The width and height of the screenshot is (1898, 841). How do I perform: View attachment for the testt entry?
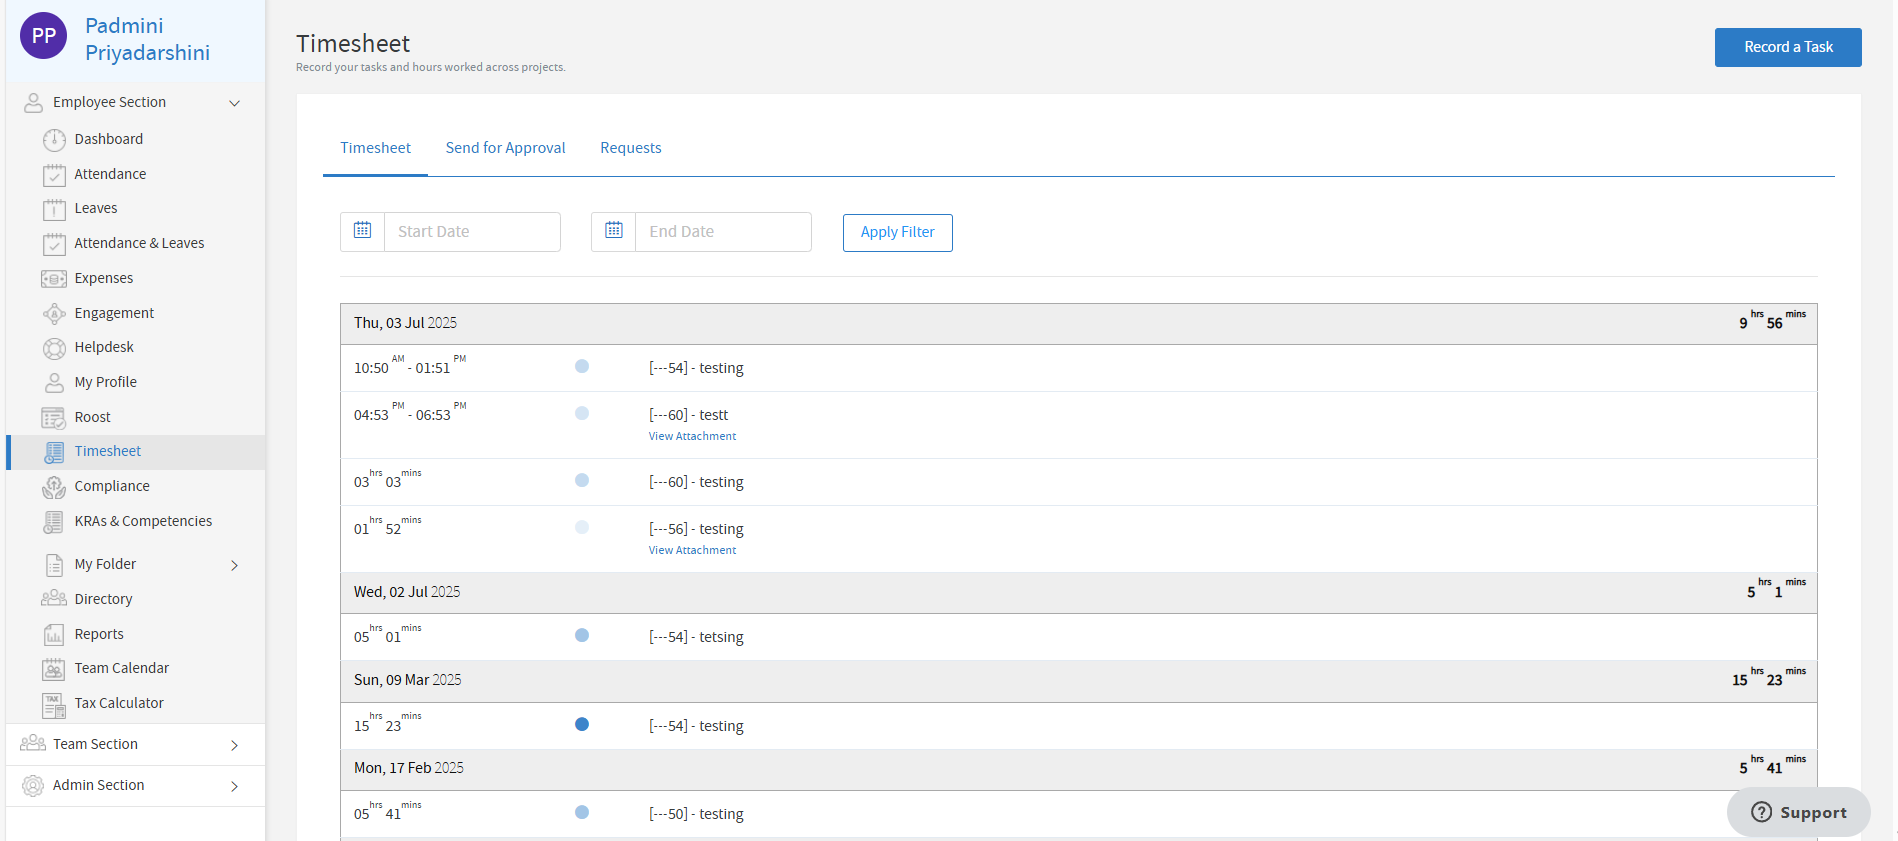[692, 436]
